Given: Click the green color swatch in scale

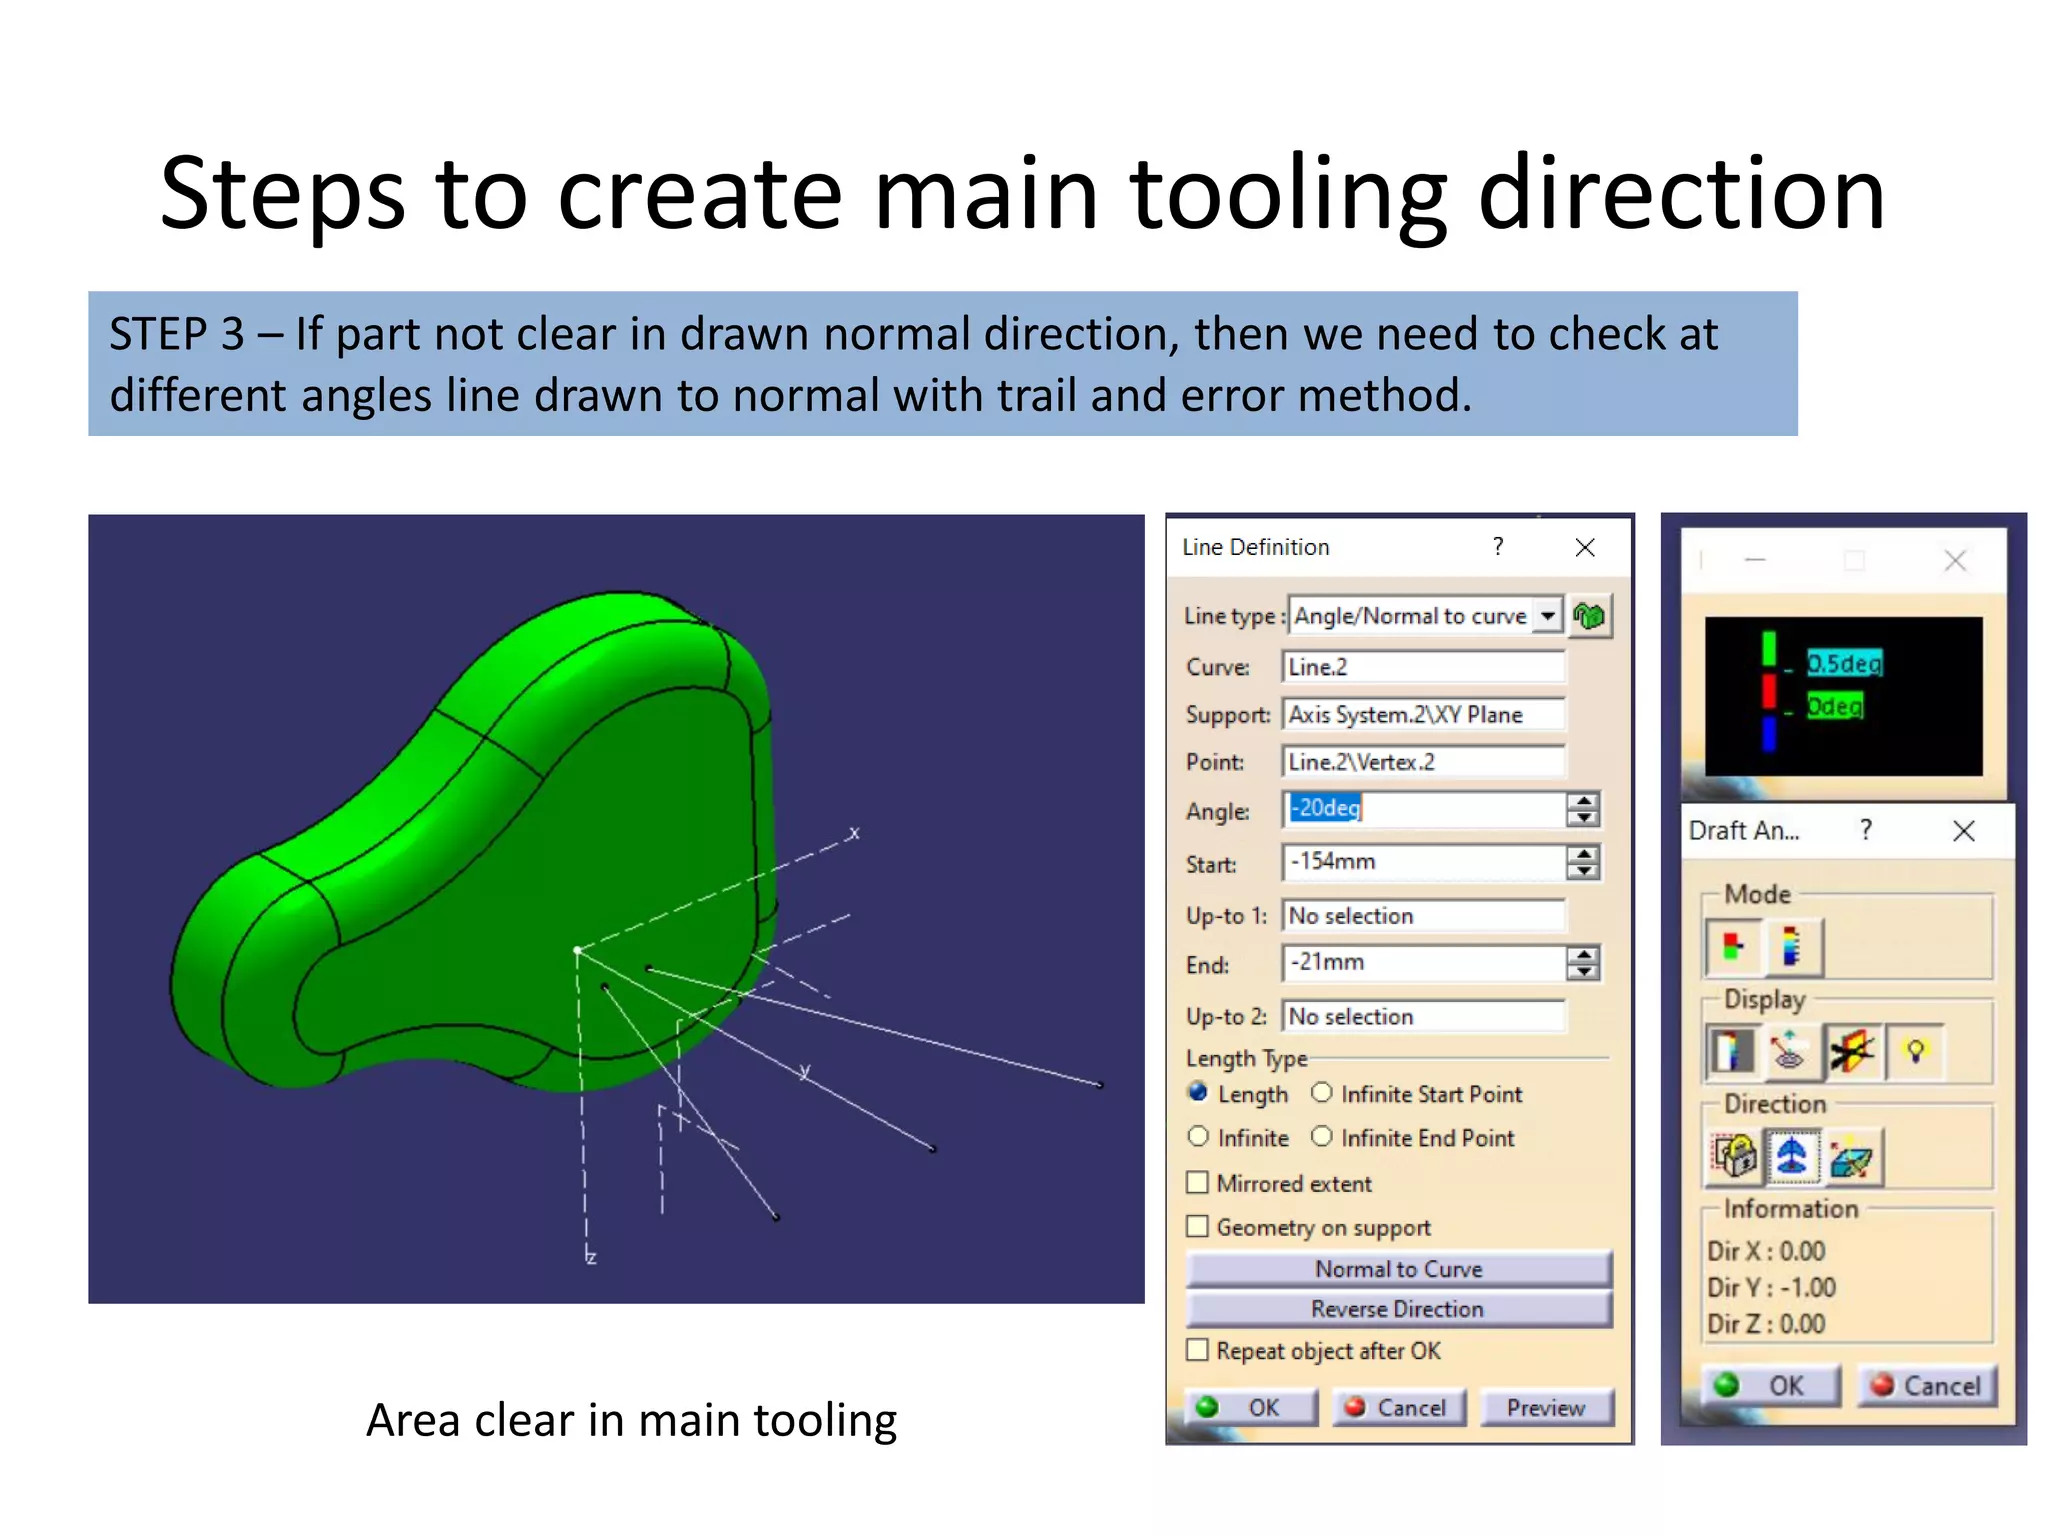Looking at the screenshot, I should tap(1768, 648).
